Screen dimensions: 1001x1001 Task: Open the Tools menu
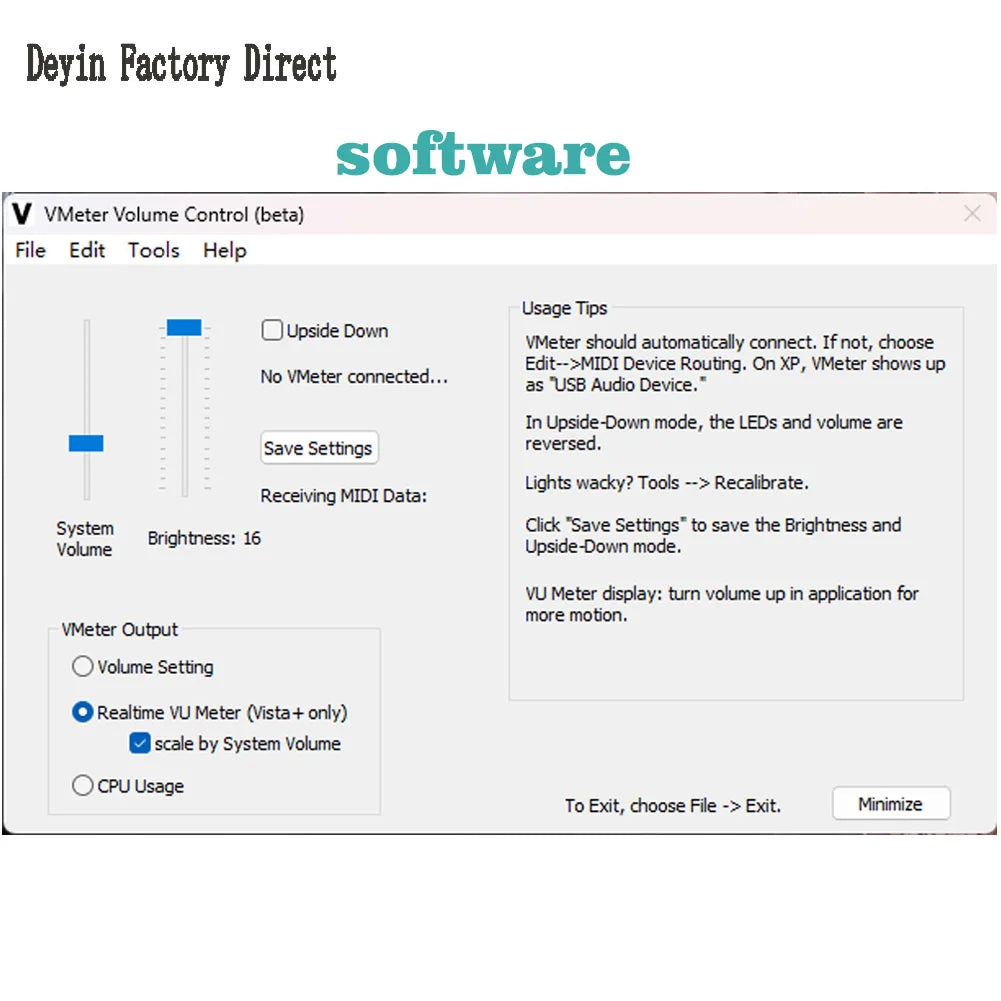tap(154, 250)
